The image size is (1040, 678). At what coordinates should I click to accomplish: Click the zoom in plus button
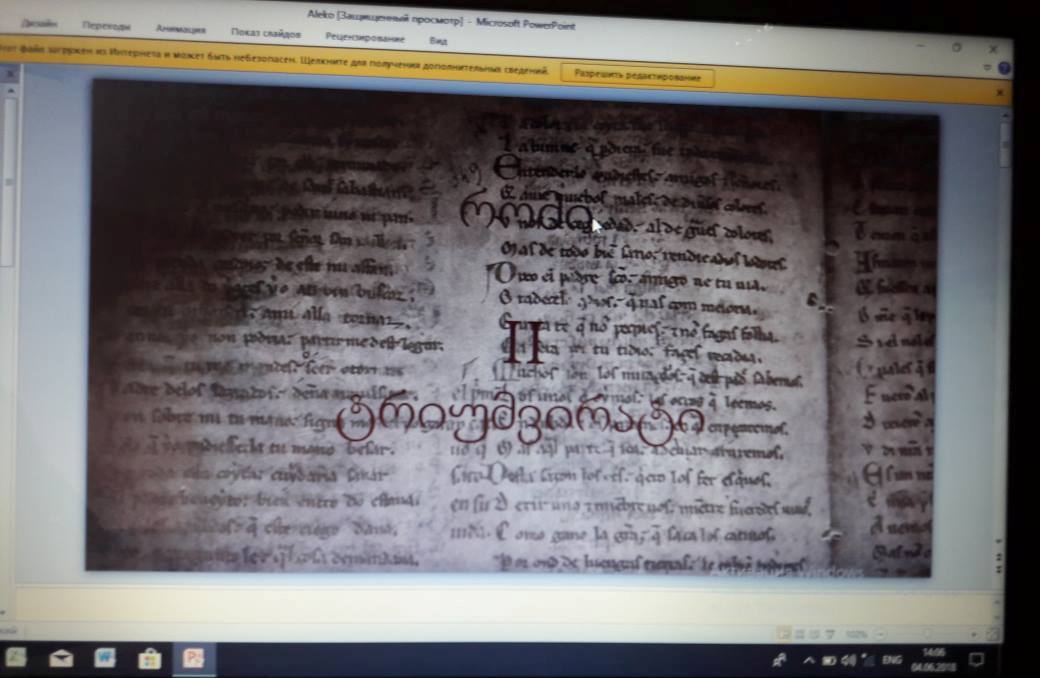(974, 635)
